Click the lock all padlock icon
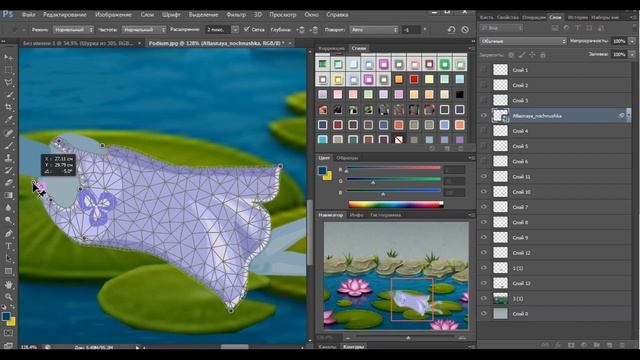This screenshot has height=360, width=640. (542, 55)
